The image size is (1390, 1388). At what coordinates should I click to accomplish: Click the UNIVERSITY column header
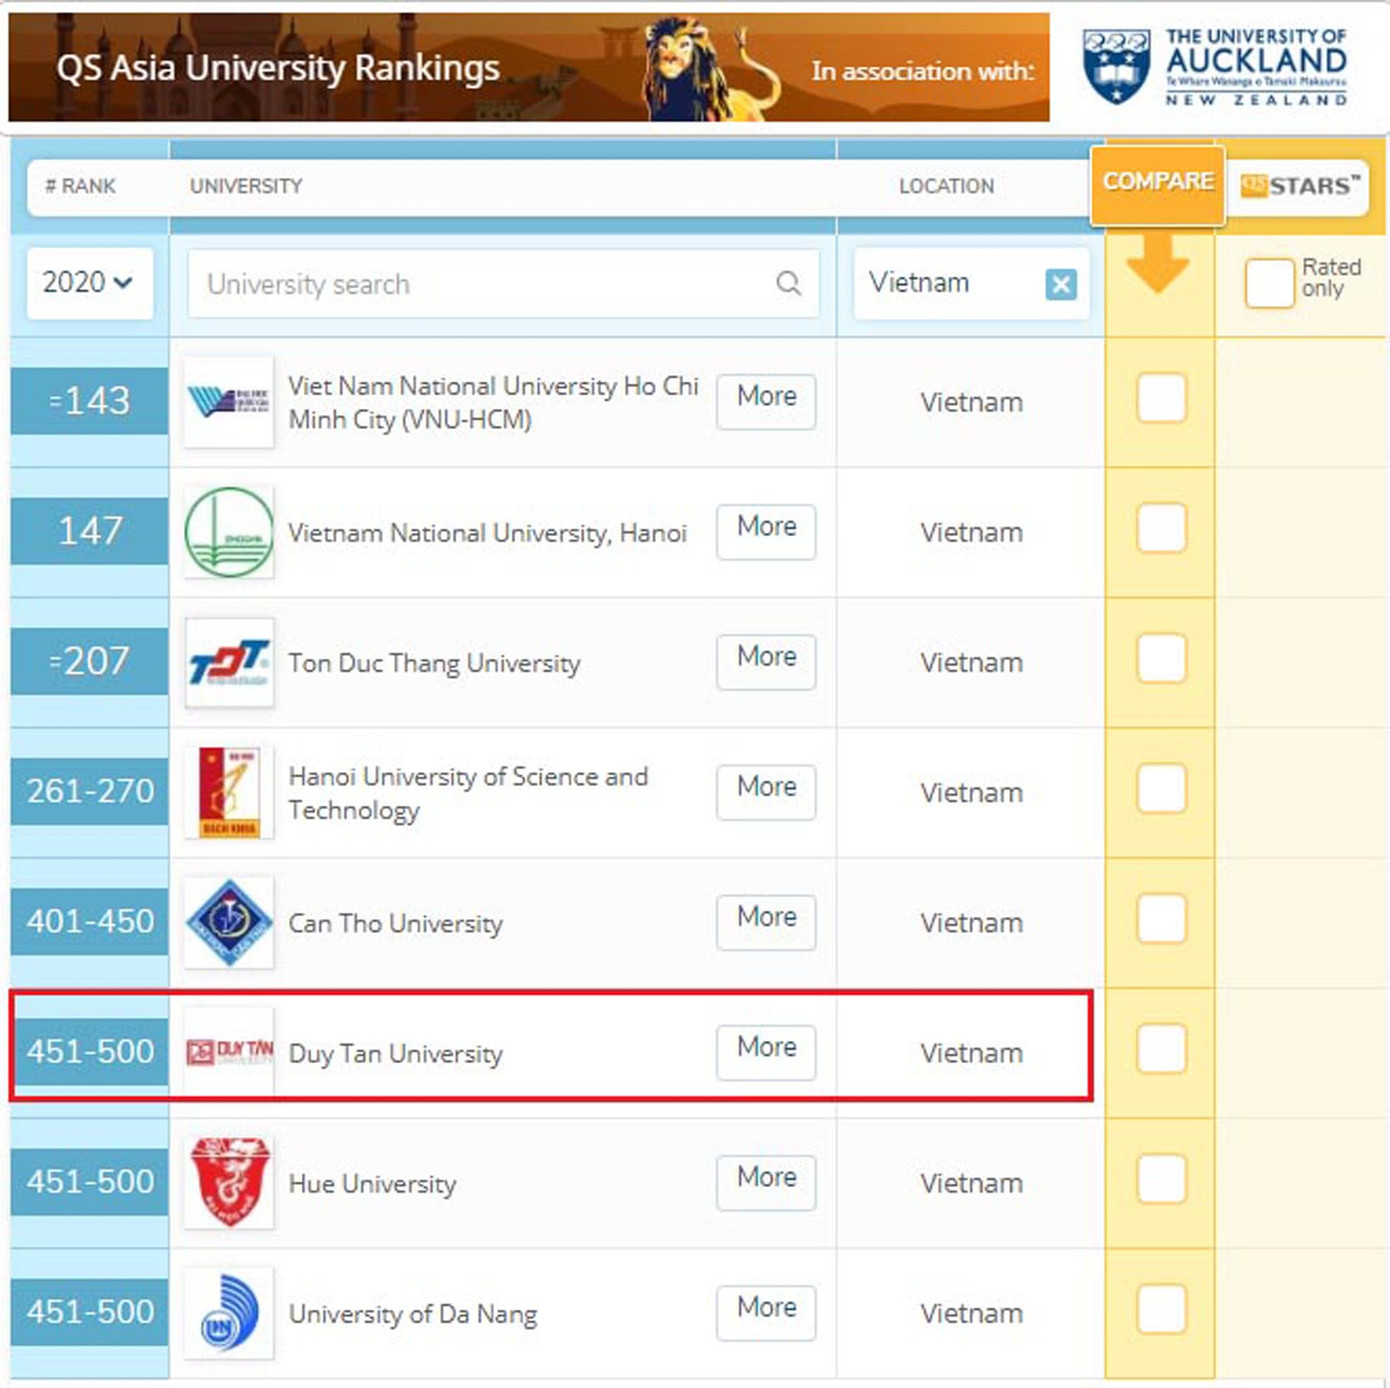(246, 186)
